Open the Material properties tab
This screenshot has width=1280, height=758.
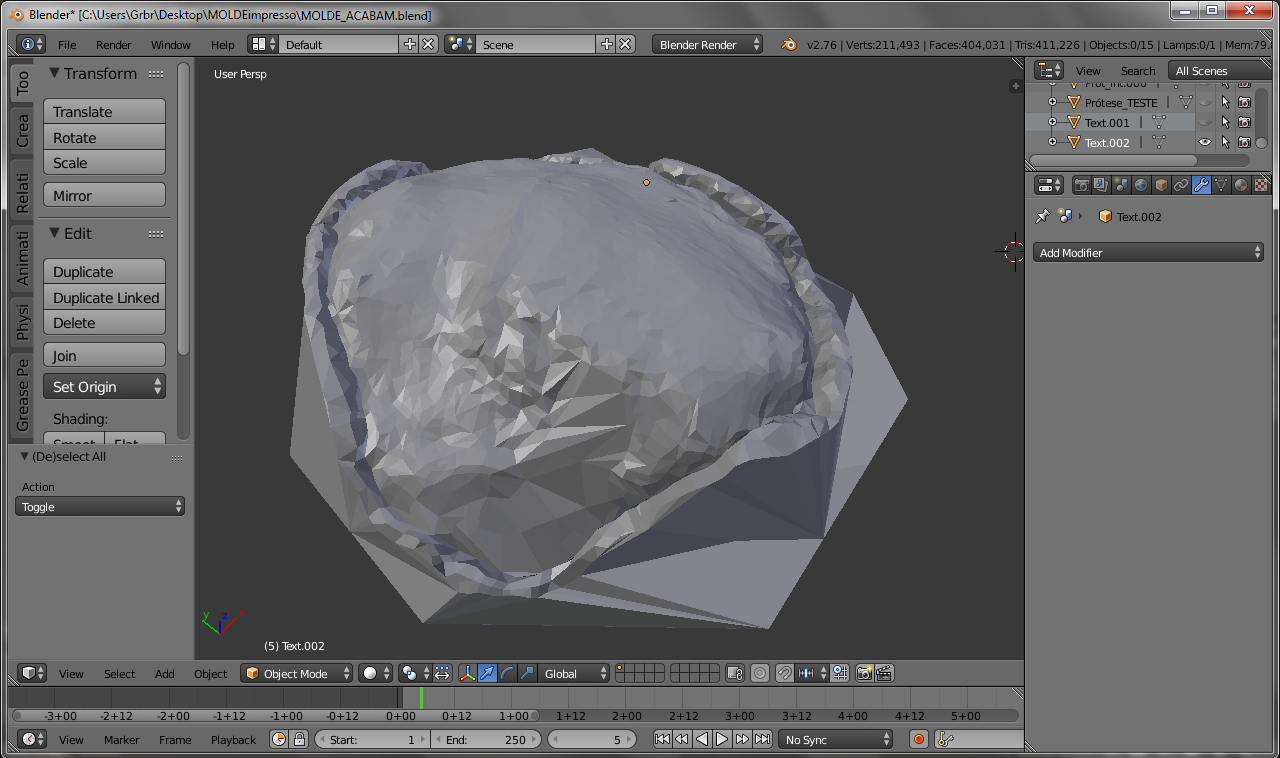tap(1241, 185)
